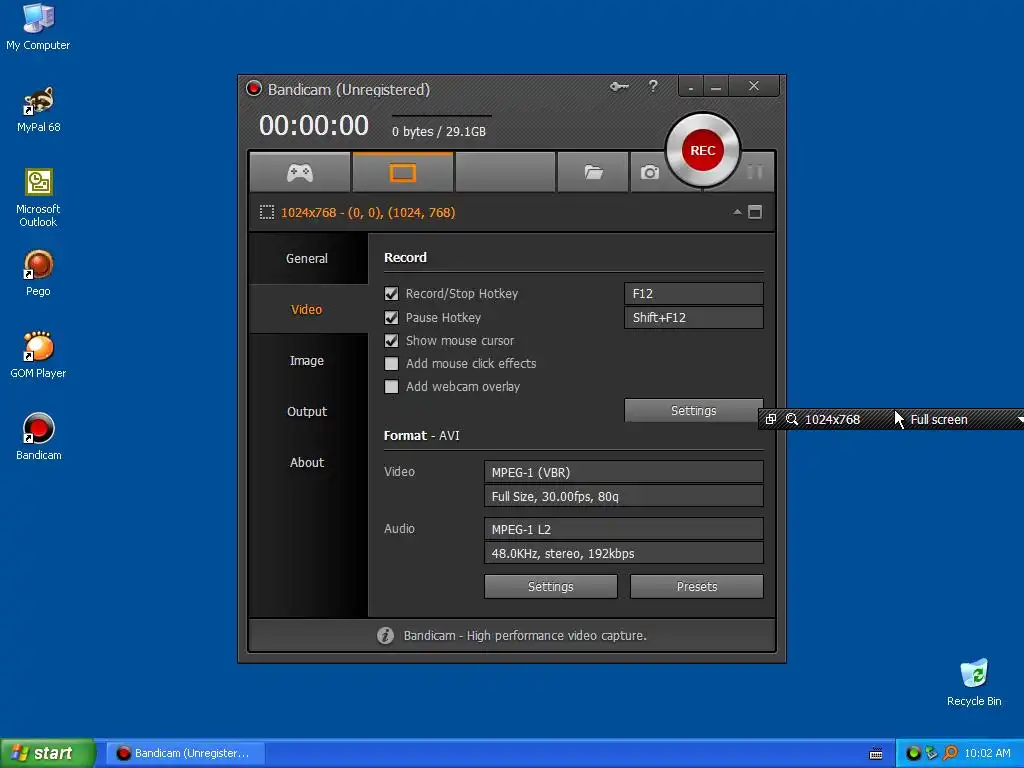Image resolution: width=1024 pixels, height=768 pixels.
Task: Uncheck Show mouse cursor
Action: click(391, 340)
